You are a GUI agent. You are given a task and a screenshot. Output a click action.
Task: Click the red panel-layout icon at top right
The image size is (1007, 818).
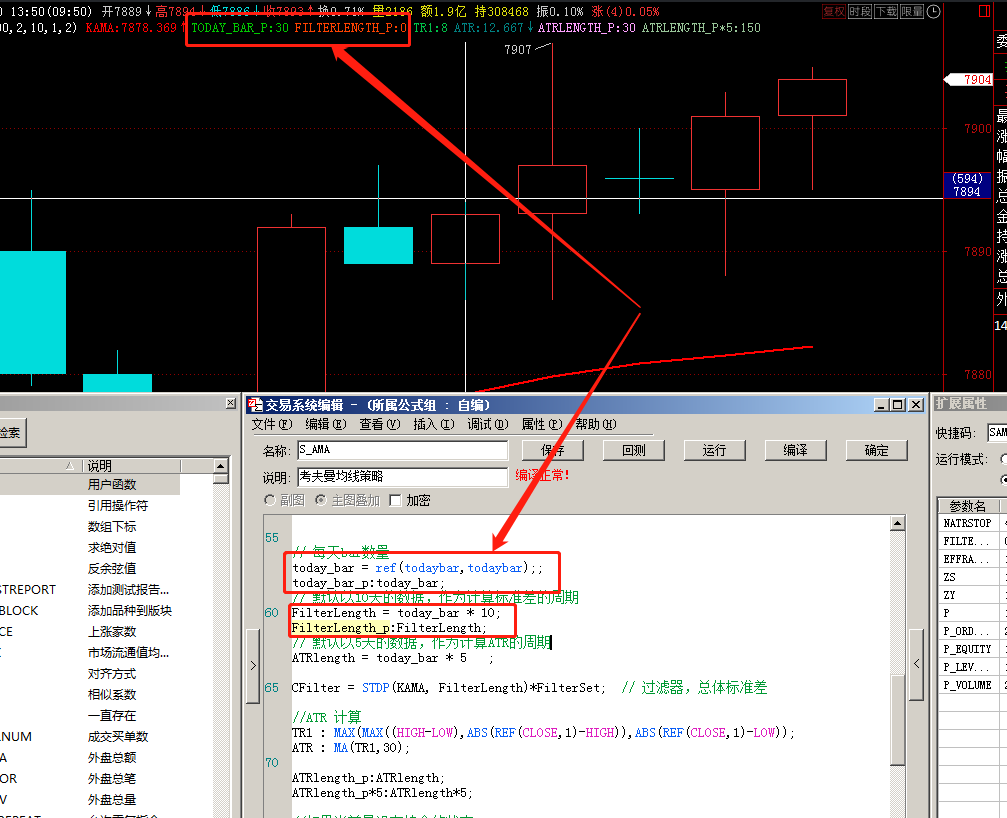984,12
